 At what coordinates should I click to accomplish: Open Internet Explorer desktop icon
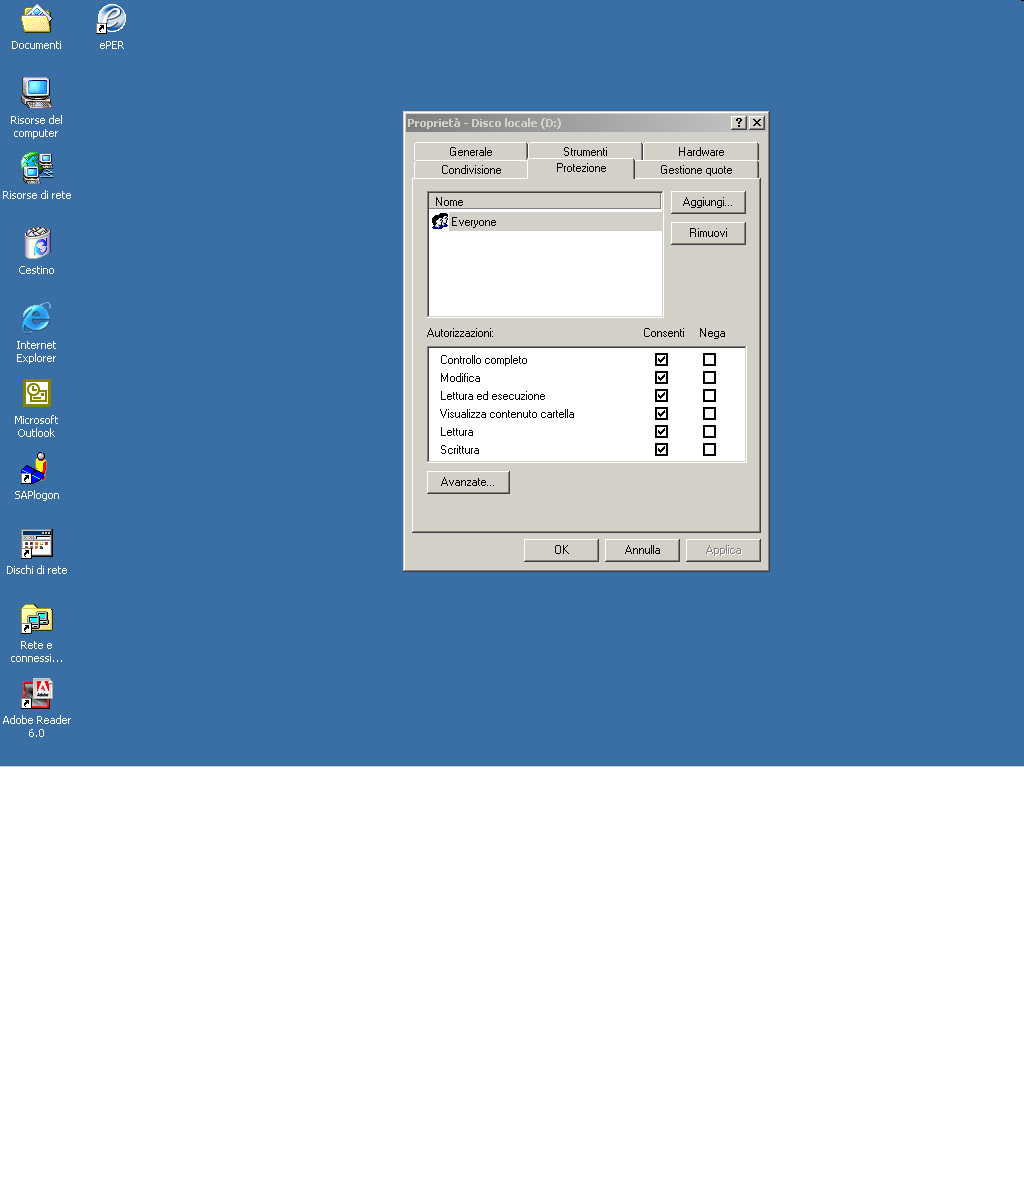pyautogui.click(x=36, y=318)
